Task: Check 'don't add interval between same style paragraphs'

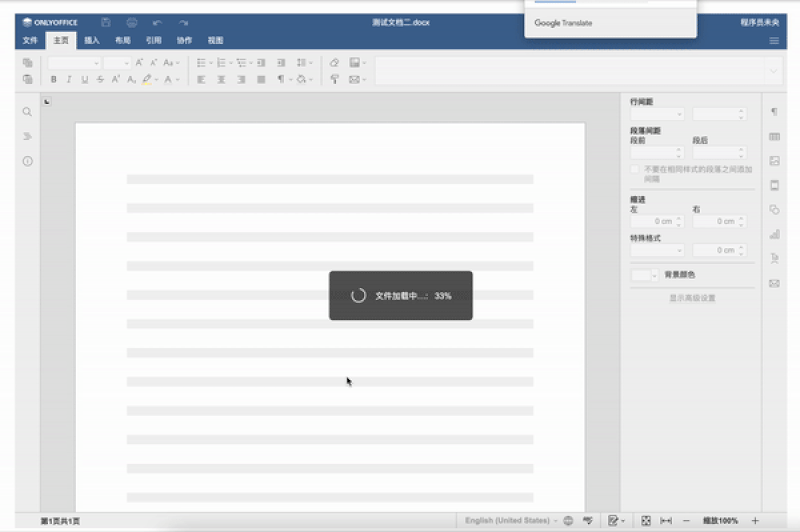Action: [x=635, y=170]
